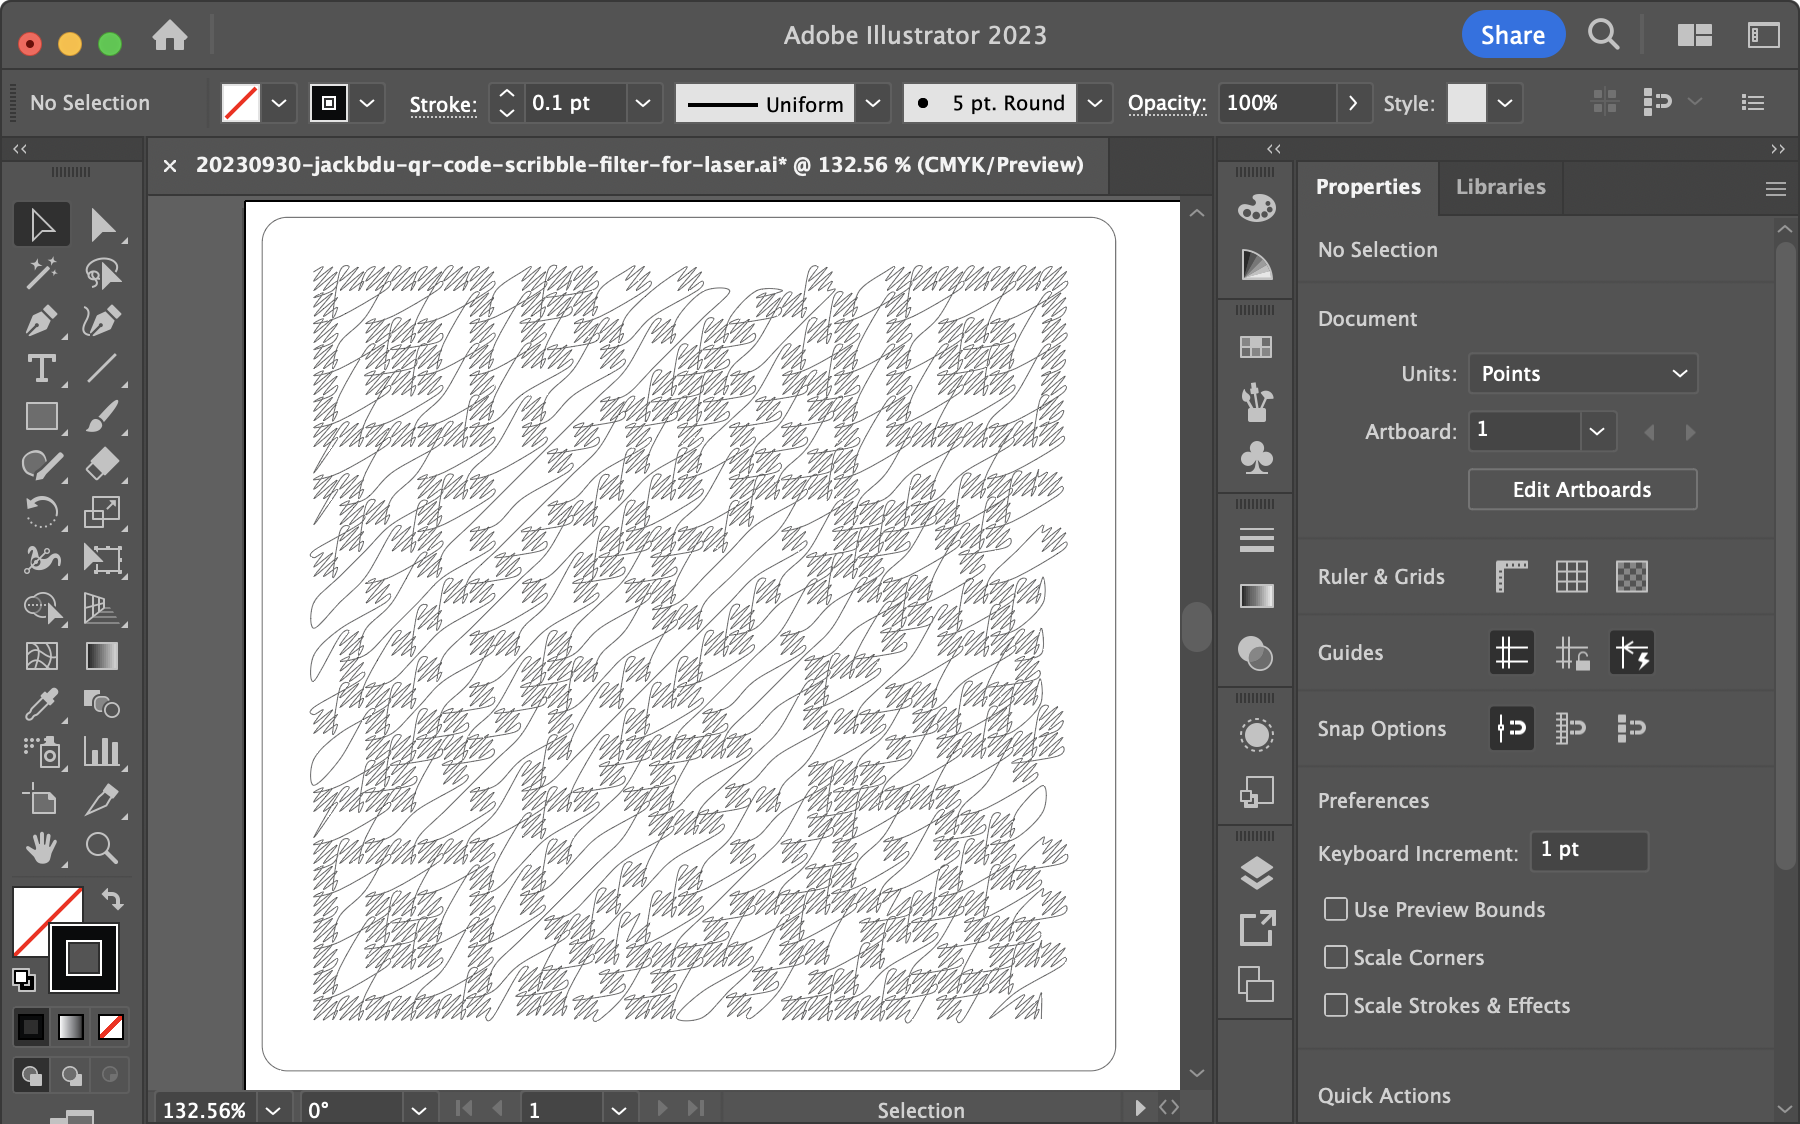Image resolution: width=1800 pixels, height=1124 pixels.
Task: Pick the Rotate tool
Action: point(41,513)
